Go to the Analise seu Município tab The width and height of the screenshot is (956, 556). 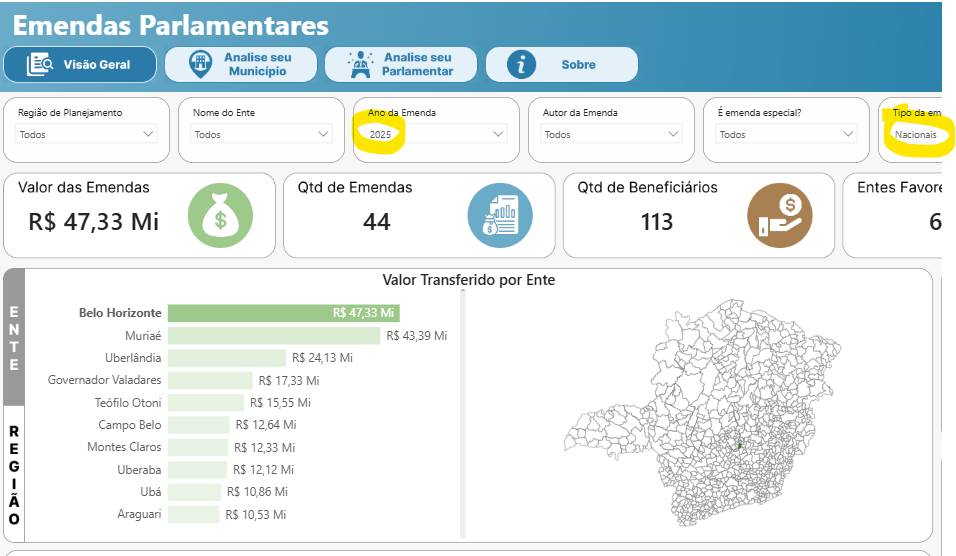coord(241,65)
